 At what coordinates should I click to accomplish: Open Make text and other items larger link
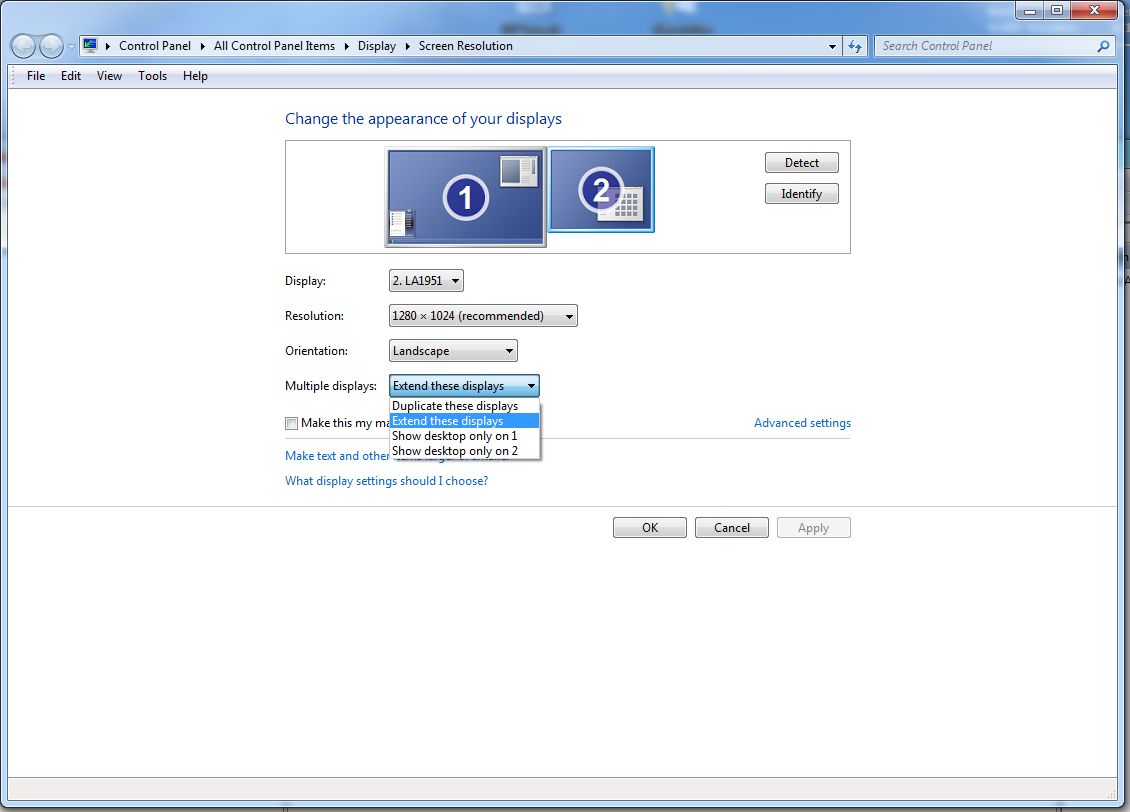coord(337,455)
